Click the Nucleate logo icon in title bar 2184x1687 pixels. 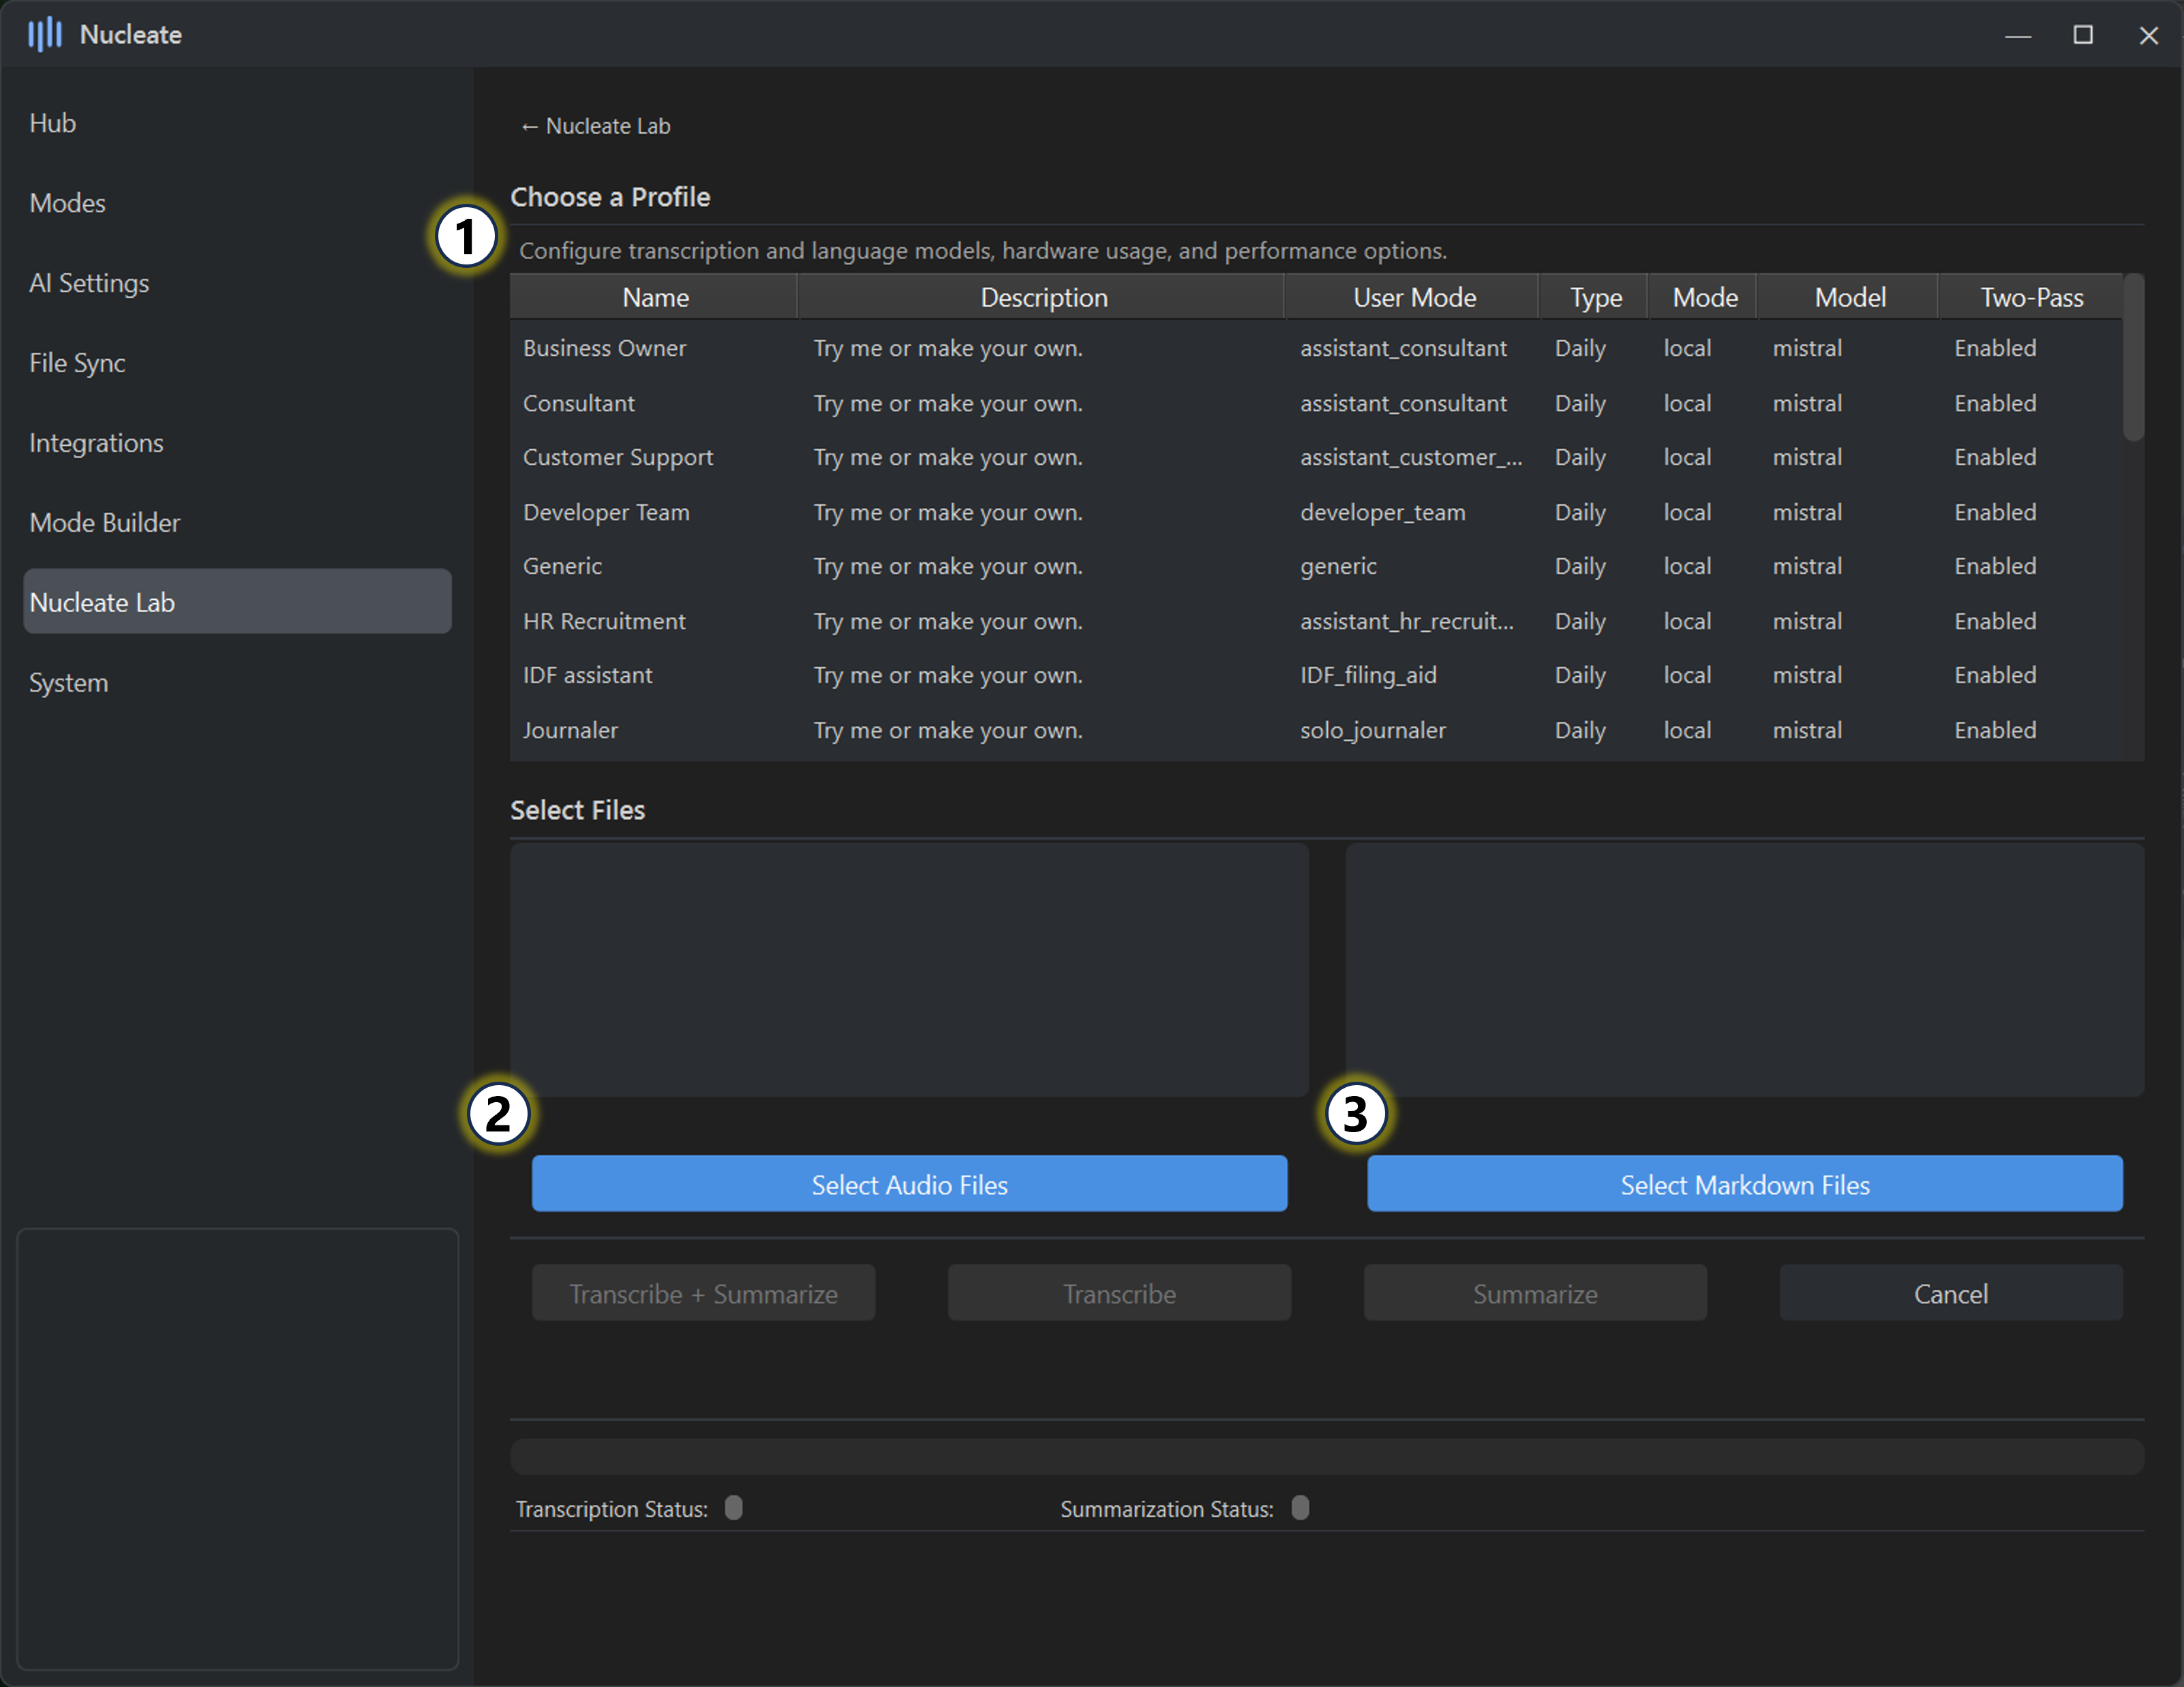click(44, 34)
